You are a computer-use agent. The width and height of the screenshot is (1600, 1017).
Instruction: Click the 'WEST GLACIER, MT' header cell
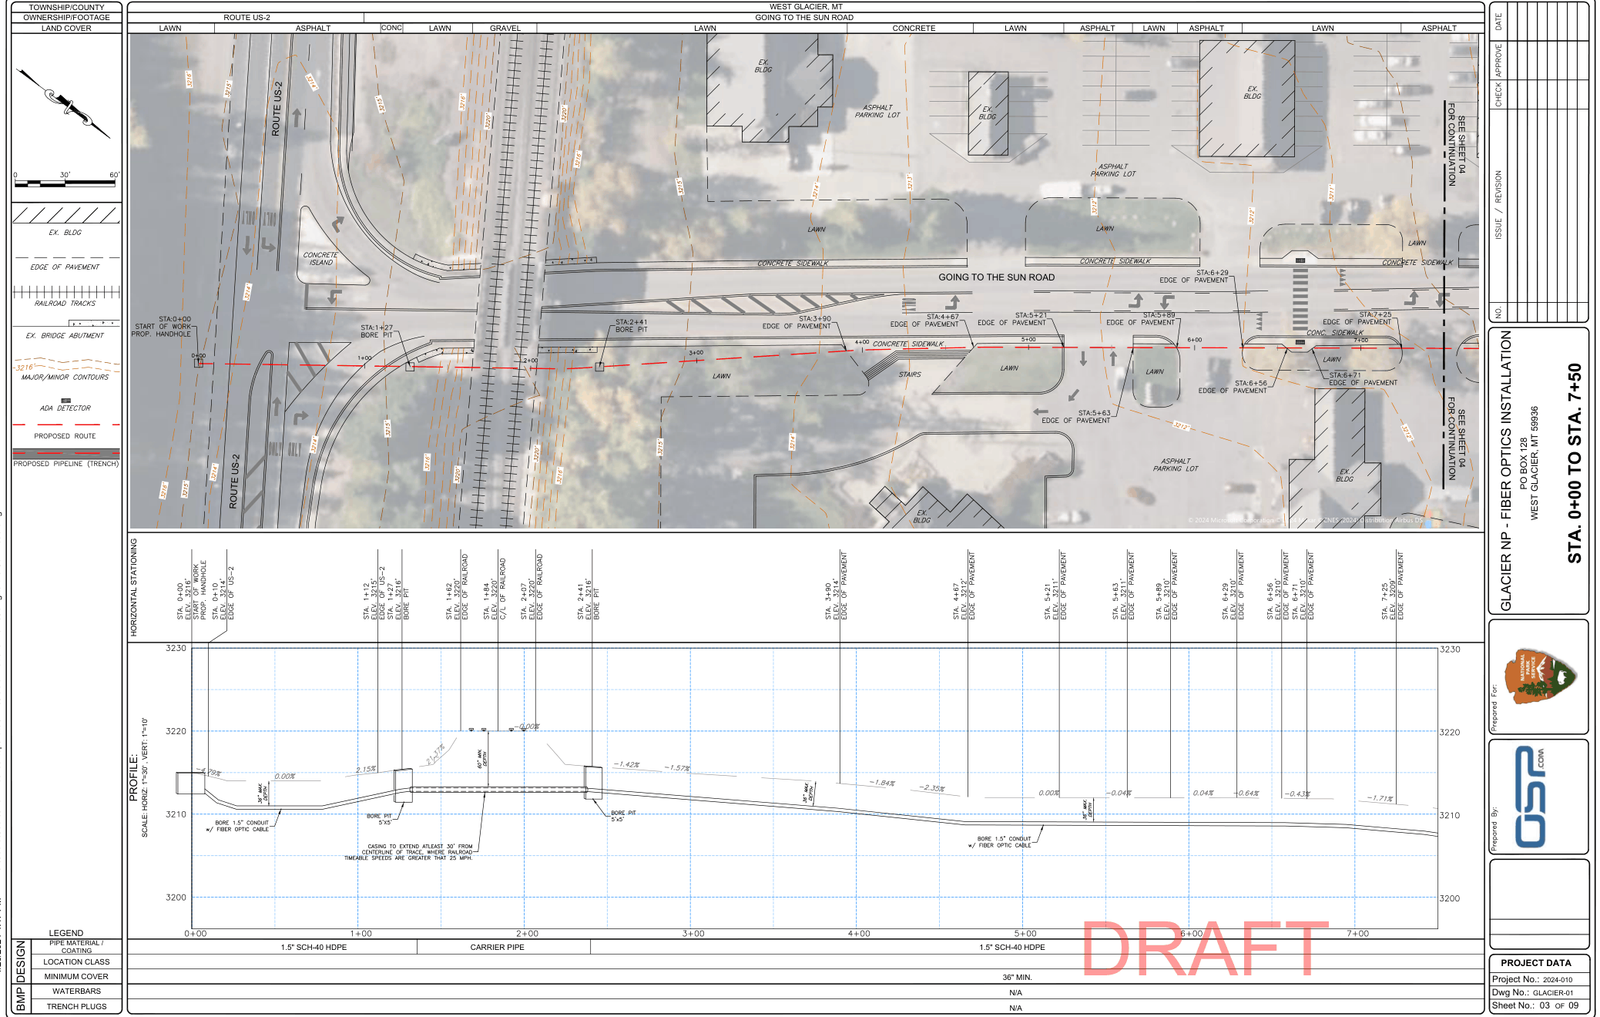click(805, 7)
